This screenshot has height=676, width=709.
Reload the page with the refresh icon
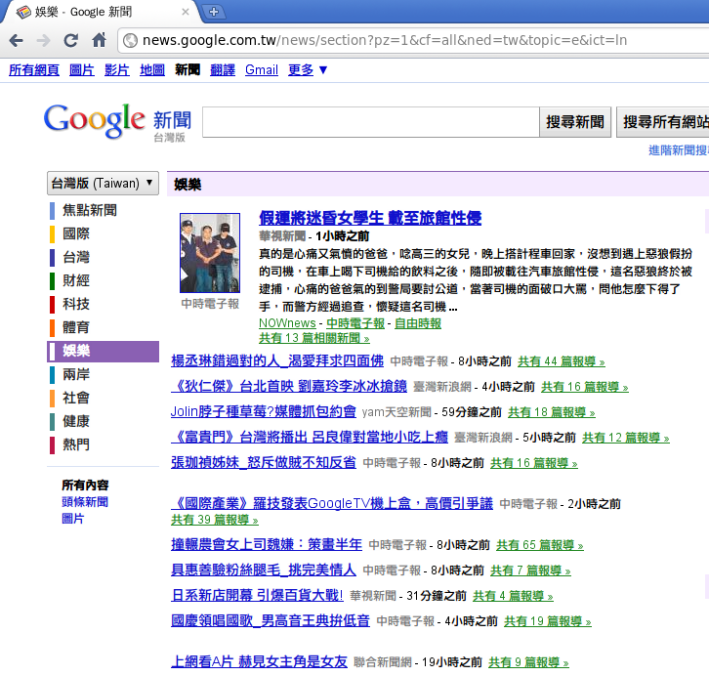click(x=71, y=40)
